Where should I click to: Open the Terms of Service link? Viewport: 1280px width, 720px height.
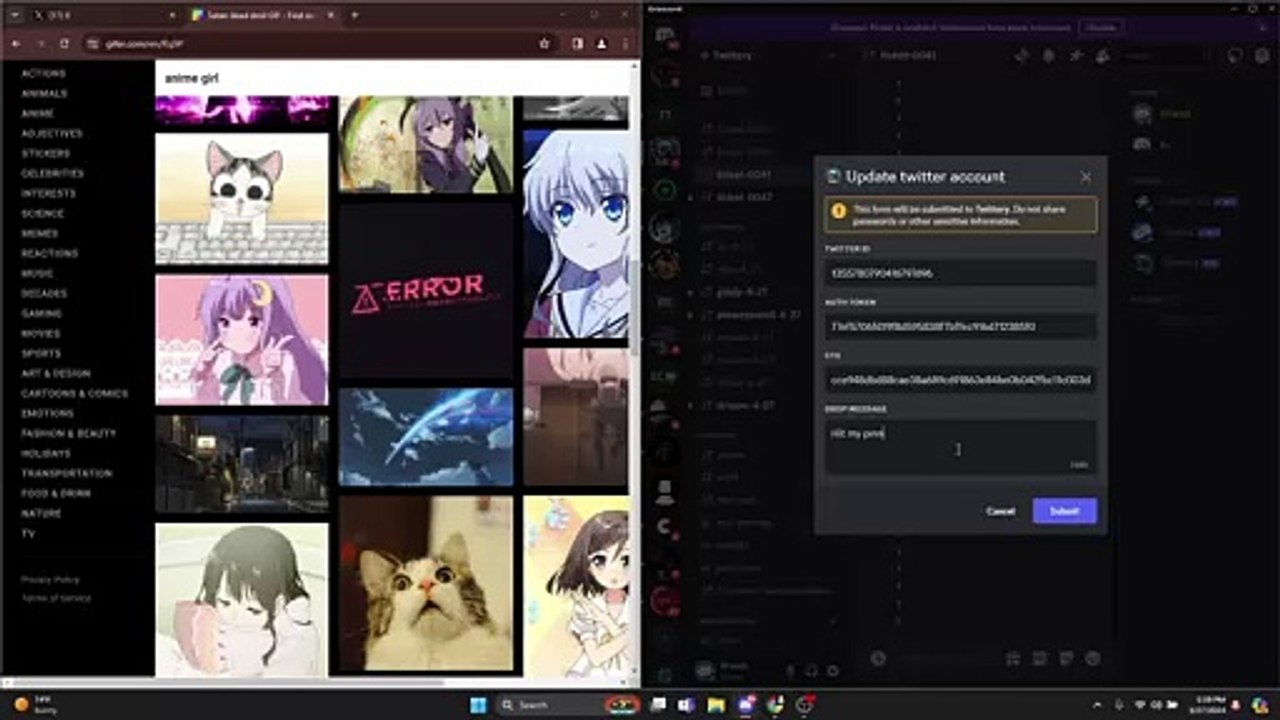tap(56, 598)
